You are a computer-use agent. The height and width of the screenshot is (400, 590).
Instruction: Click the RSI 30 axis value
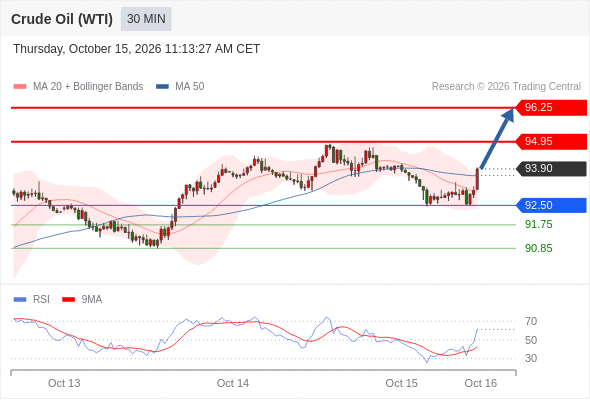531,358
